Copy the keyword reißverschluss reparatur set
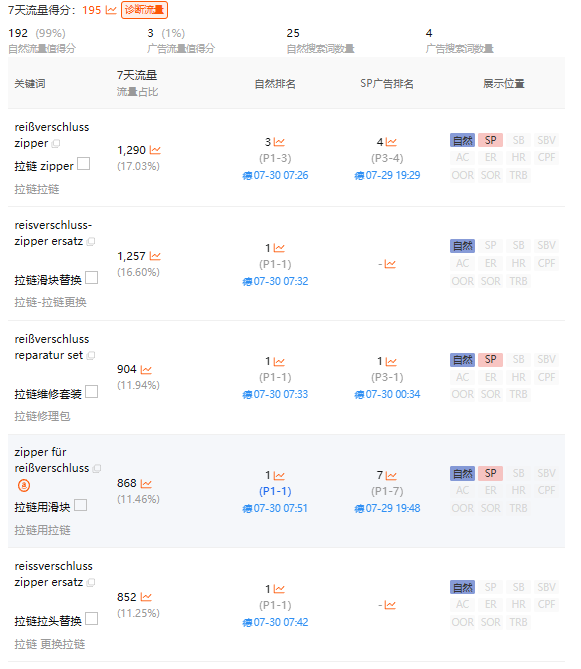Image resolution: width=581 pixels, height=669 pixels. point(90,355)
